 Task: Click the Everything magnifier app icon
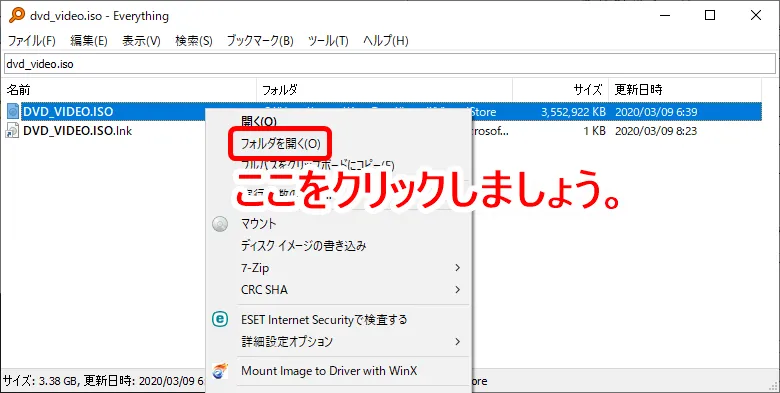pos(17,15)
